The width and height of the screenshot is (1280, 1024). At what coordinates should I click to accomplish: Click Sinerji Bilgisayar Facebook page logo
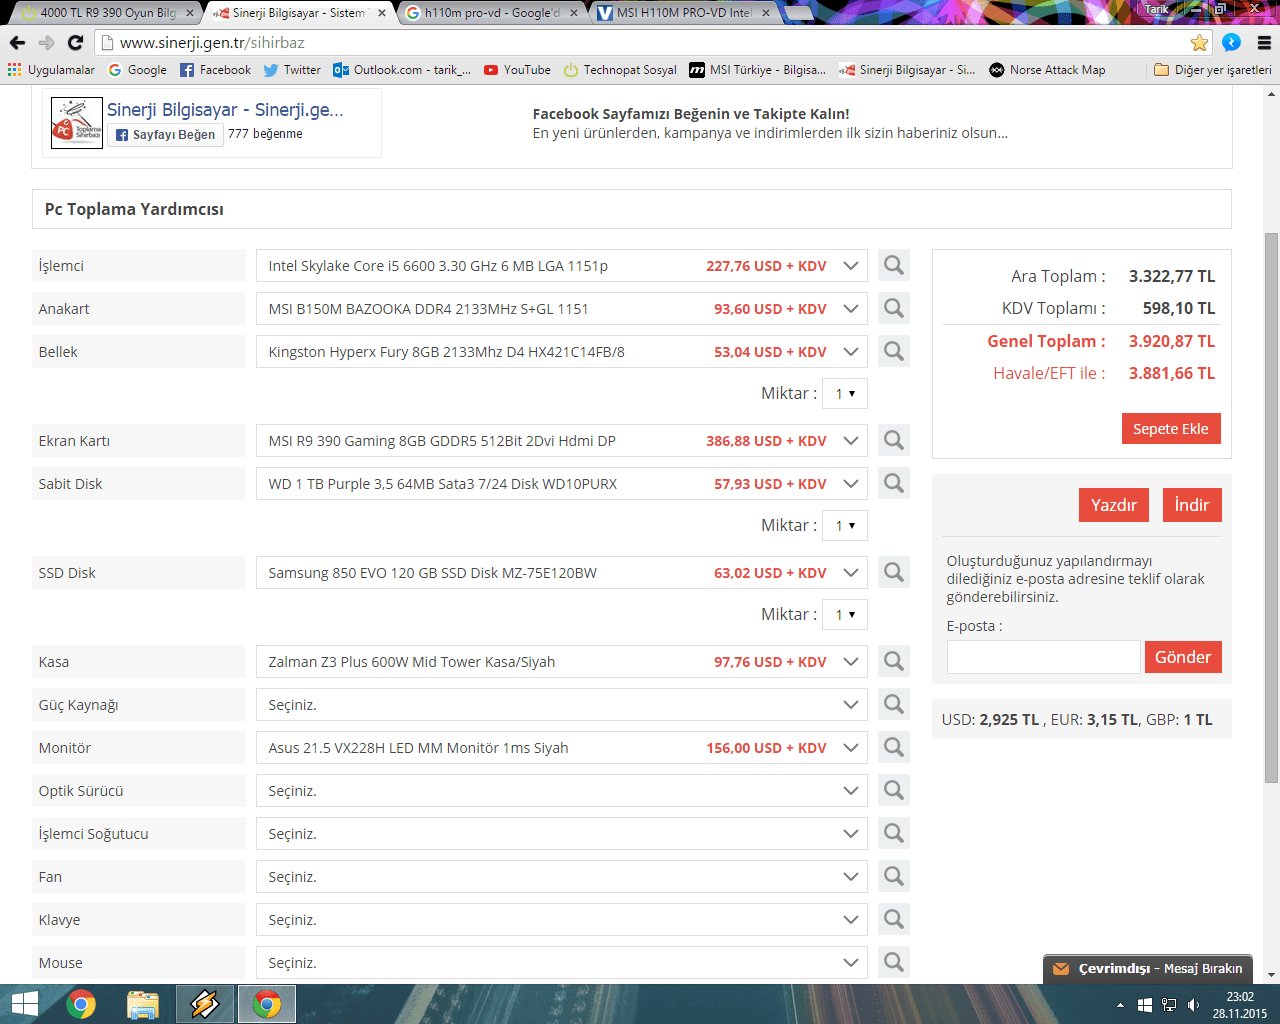pyautogui.click(x=77, y=123)
